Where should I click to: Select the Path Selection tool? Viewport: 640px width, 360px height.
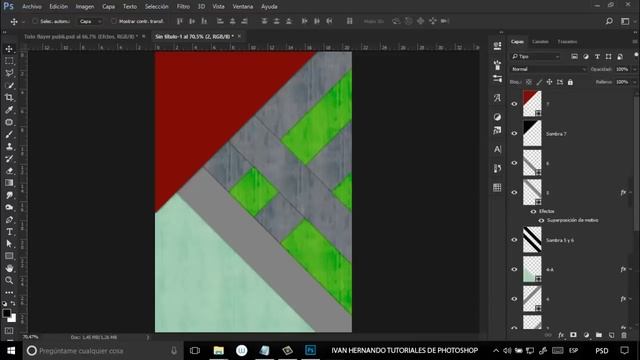[9, 244]
